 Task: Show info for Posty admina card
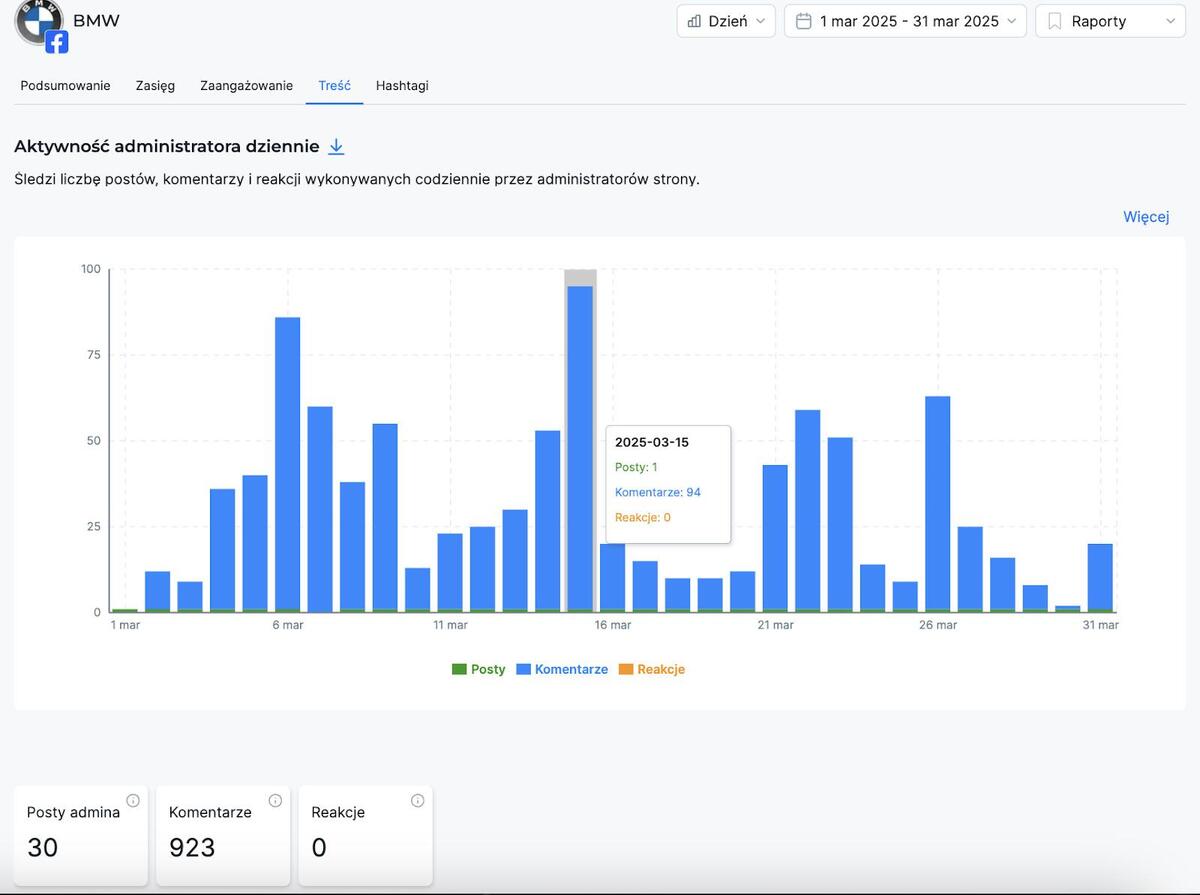coord(133,801)
